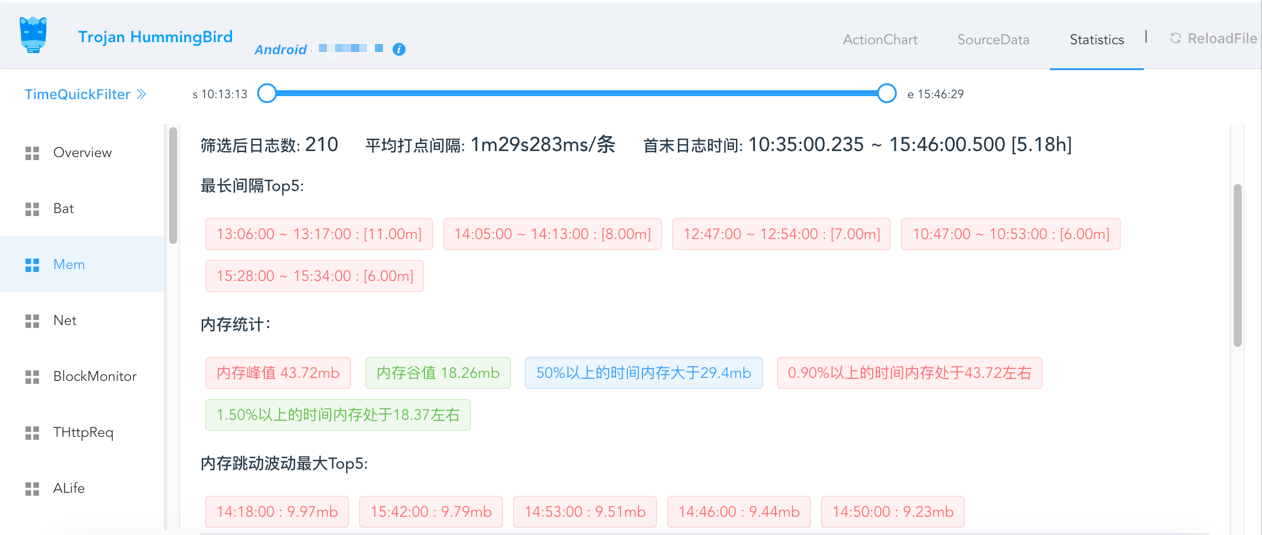Click the ReloadFile refresh icon
Viewport: 1262px width, 535px height.
1176,38
